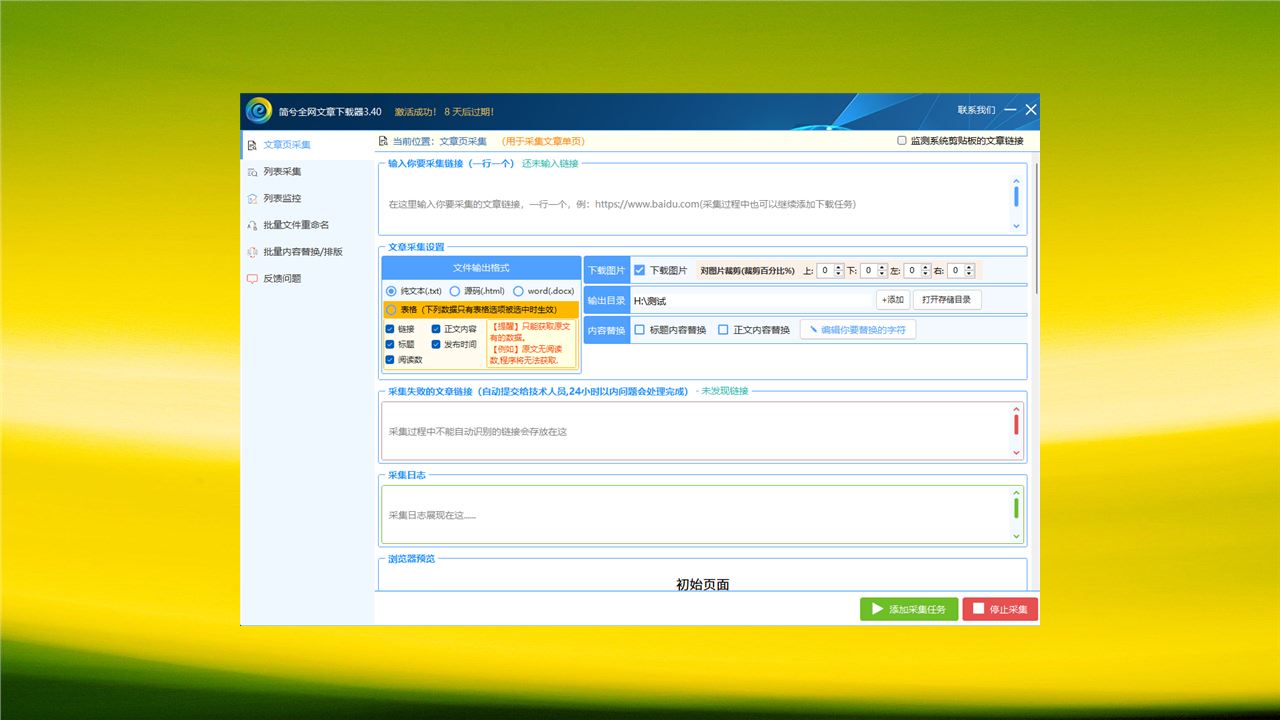This screenshot has height=720, width=1280.
Task: Enable 监测系统剪贴板的文章链接 checkbox
Action: [902, 141]
